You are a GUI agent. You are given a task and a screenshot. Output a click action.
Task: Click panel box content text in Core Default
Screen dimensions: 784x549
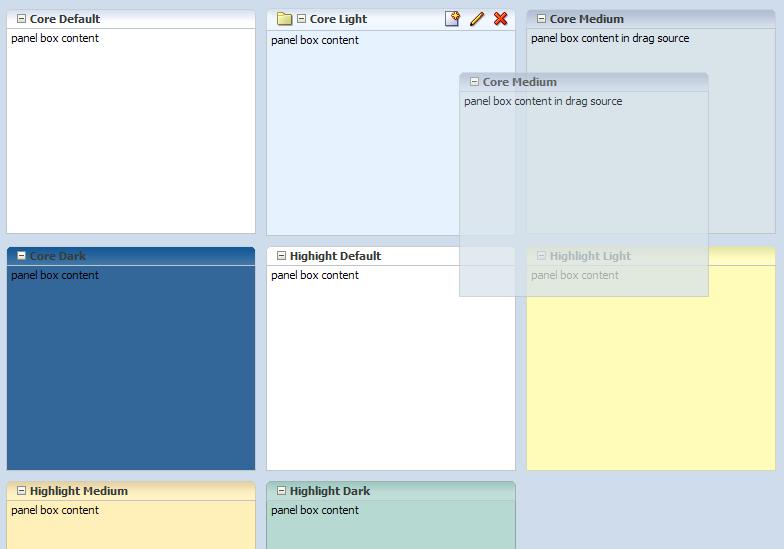coord(55,38)
